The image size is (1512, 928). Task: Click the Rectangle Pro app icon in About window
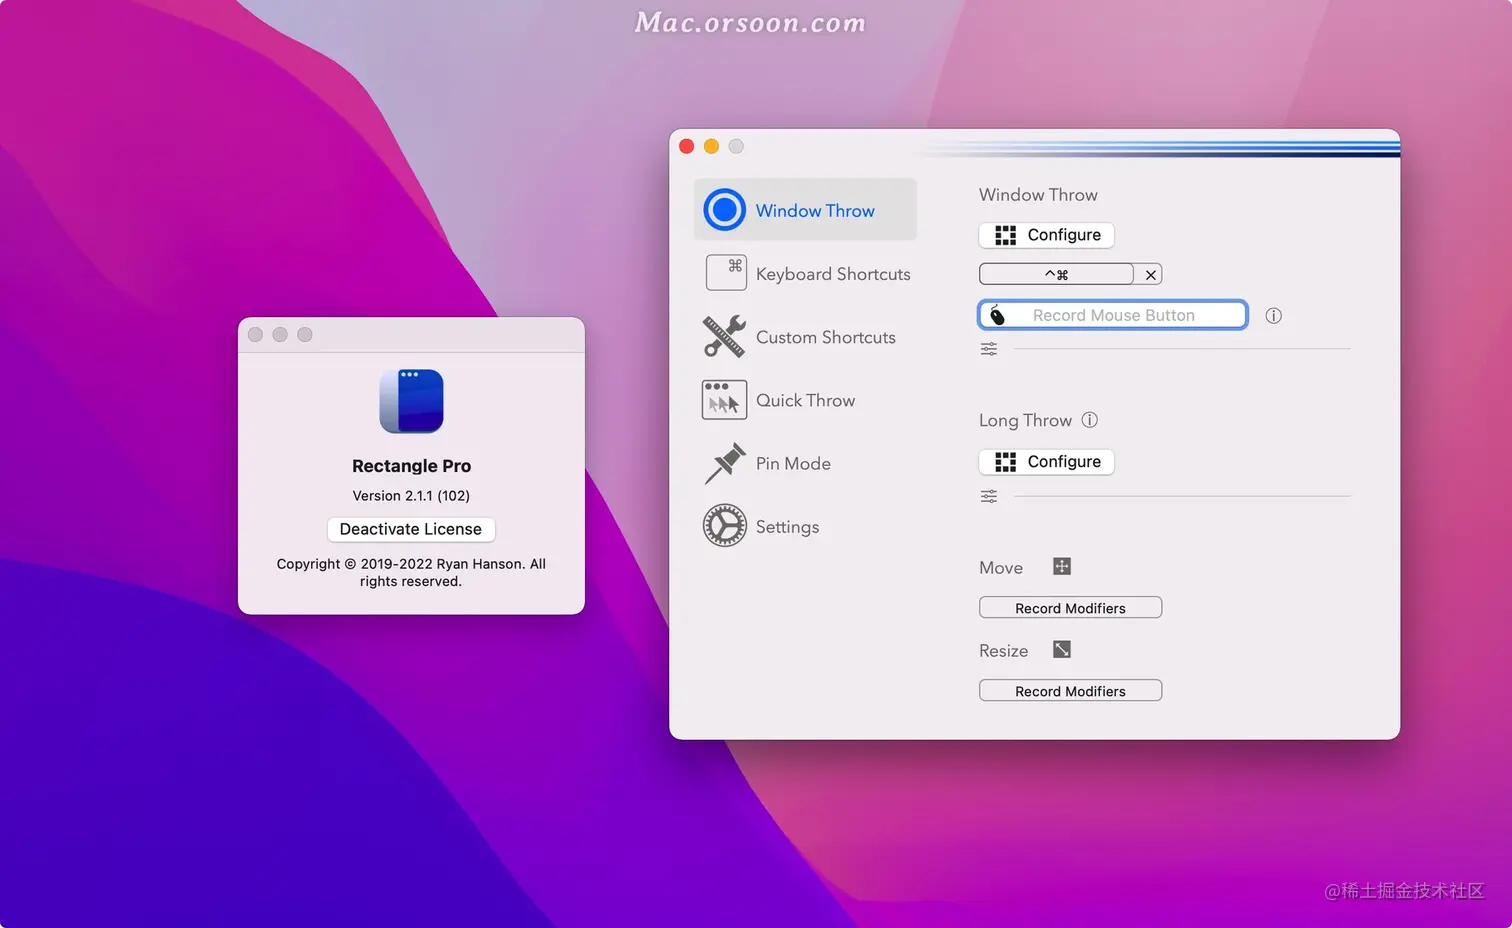tap(411, 401)
